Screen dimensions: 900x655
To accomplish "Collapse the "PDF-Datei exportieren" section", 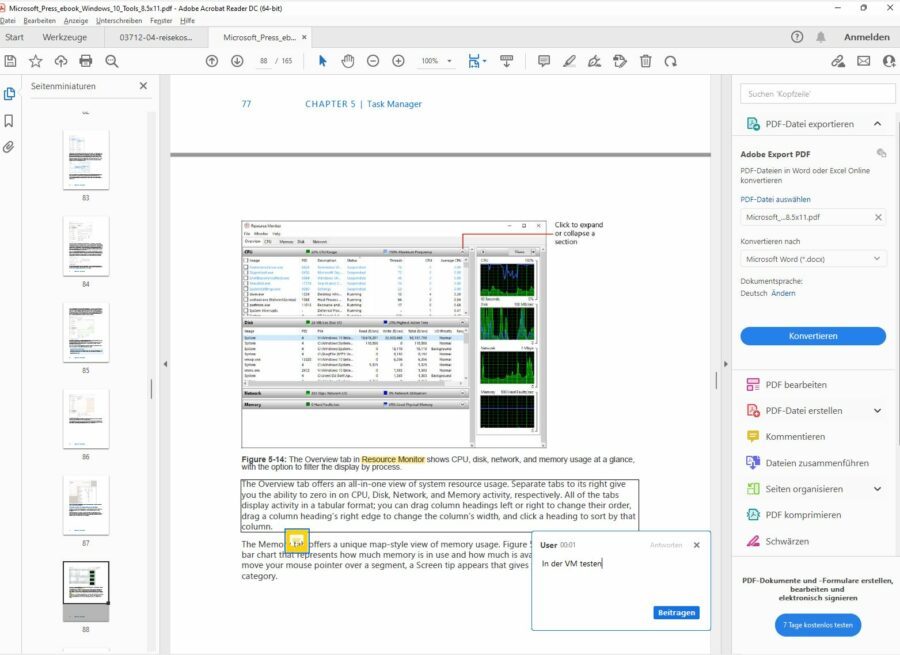I will click(878, 123).
